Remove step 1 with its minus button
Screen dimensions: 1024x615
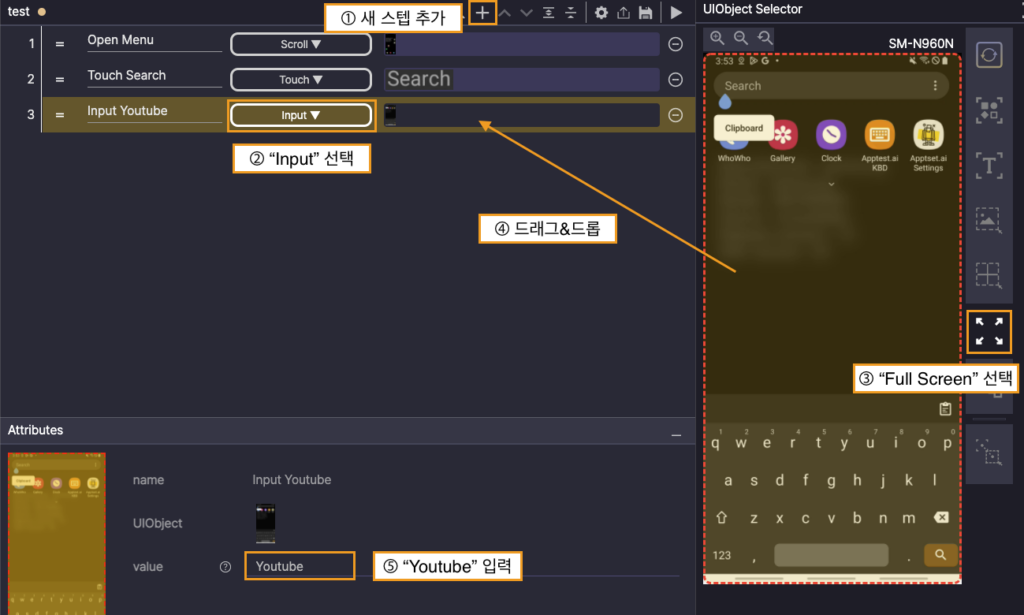[x=675, y=44]
